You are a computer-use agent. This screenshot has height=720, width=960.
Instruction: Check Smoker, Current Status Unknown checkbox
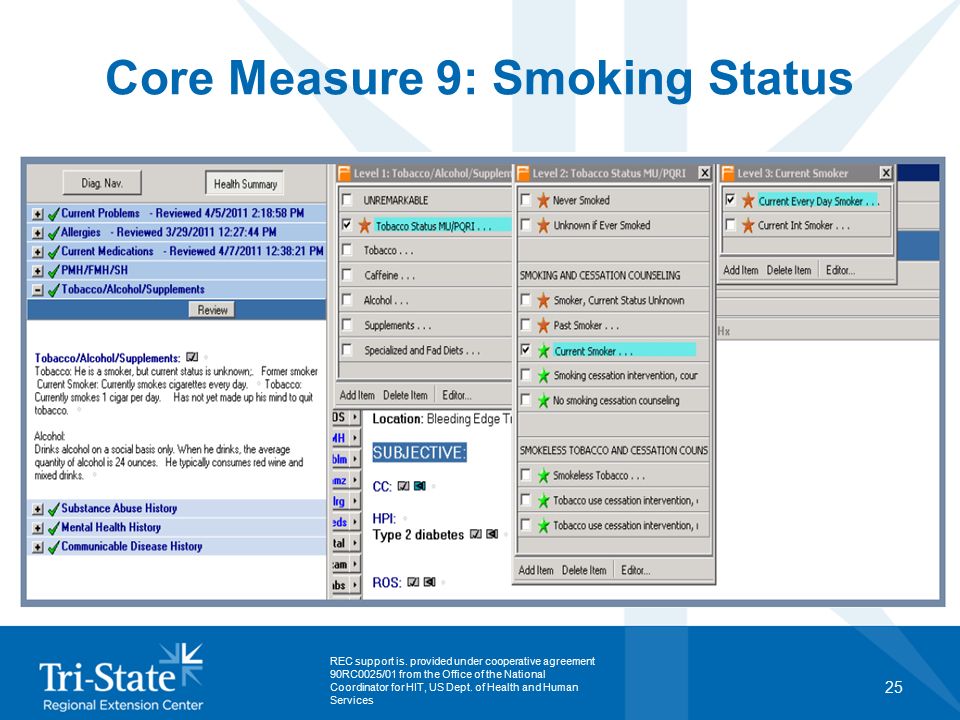pyautogui.click(x=525, y=299)
